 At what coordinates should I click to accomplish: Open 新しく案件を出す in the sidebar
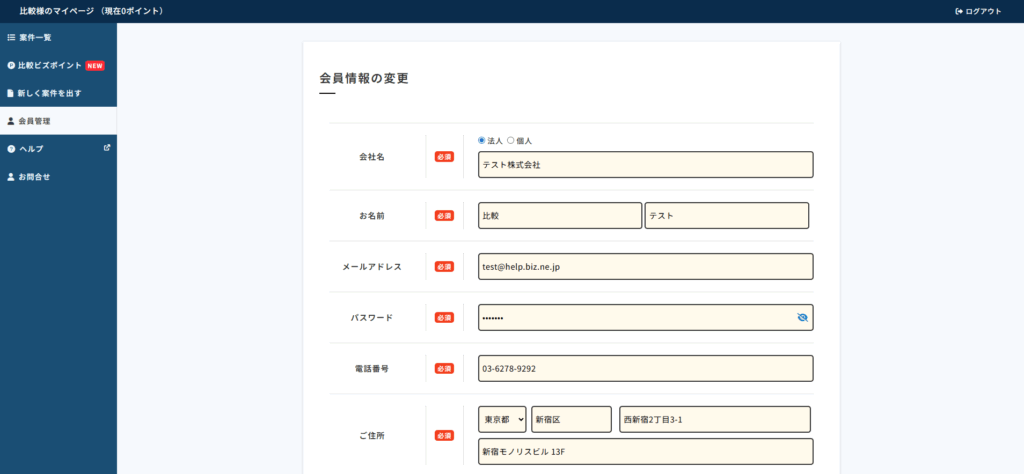coord(50,93)
